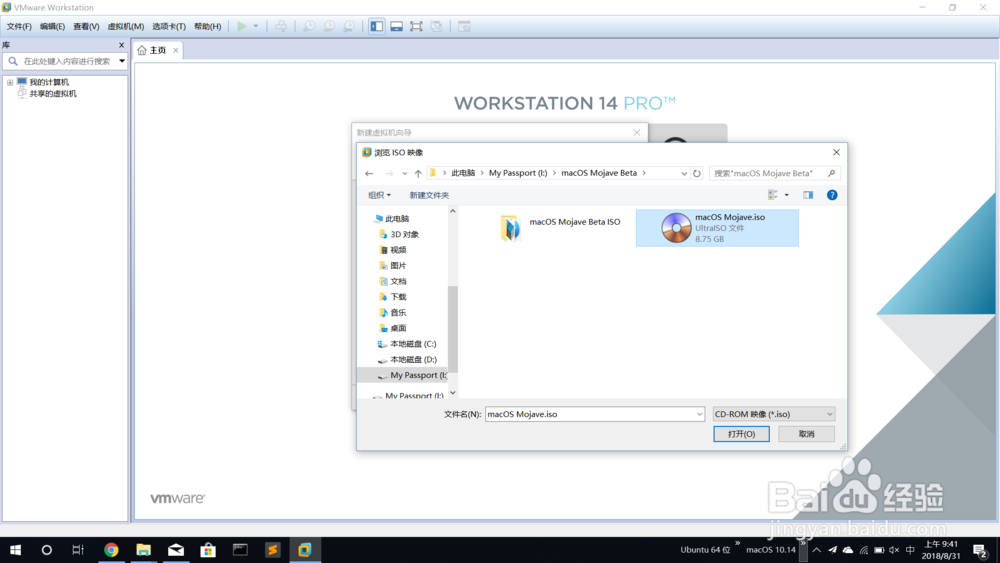The image size is (1000, 563).
Task: Click Up one level arrow icon
Action: [x=418, y=173]
